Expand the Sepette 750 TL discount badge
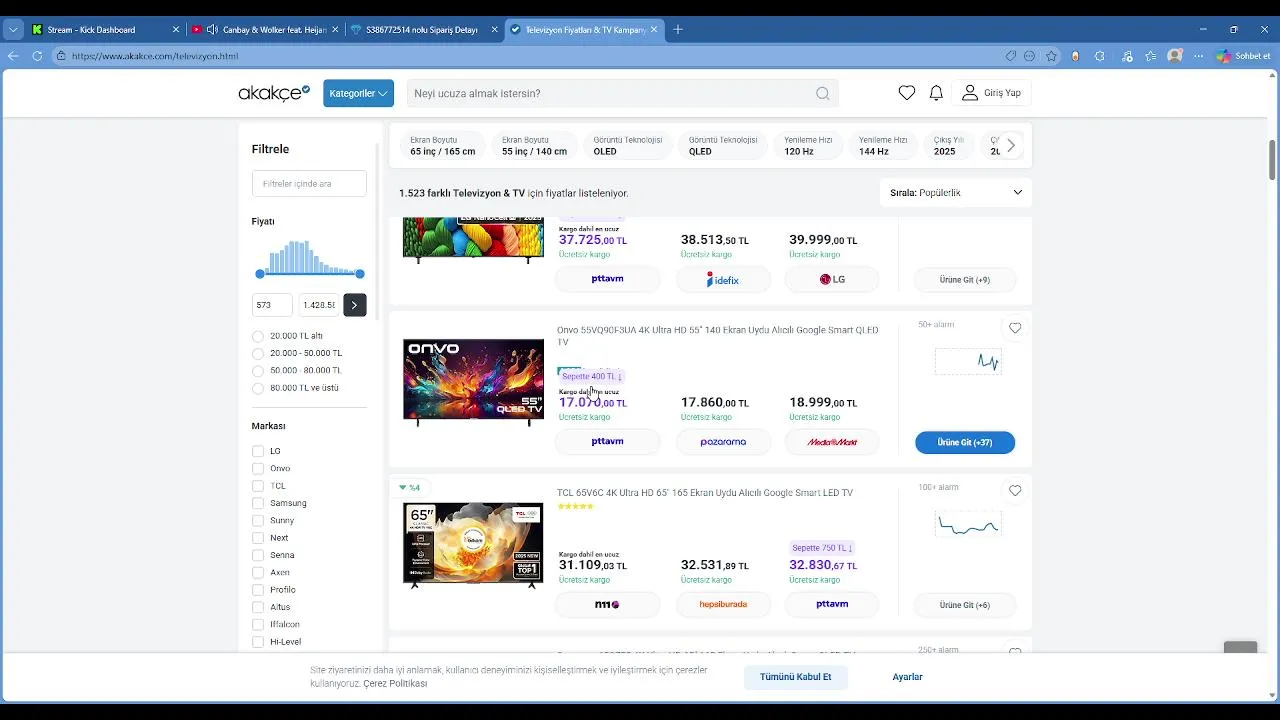 click(x=822, y=548)
